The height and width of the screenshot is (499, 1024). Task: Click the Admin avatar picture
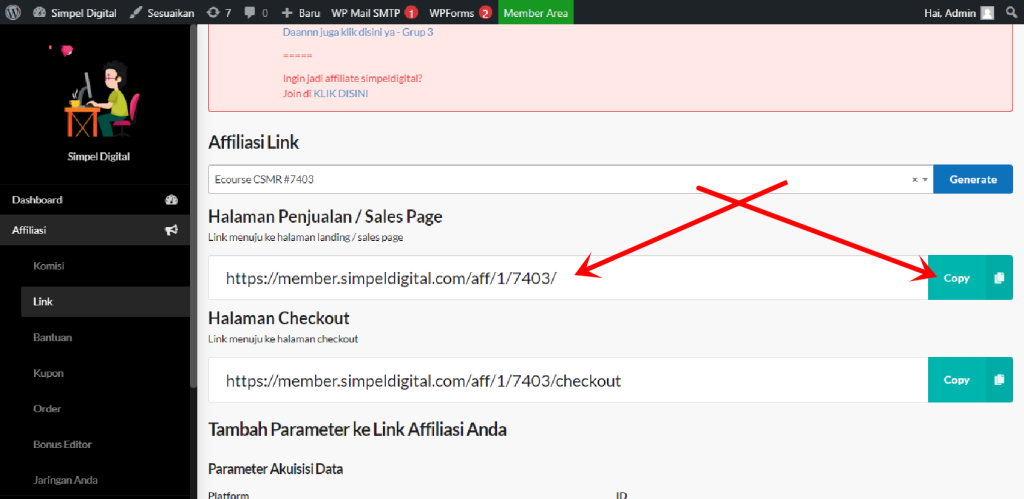pyautogui.click(x=987, y=12)
